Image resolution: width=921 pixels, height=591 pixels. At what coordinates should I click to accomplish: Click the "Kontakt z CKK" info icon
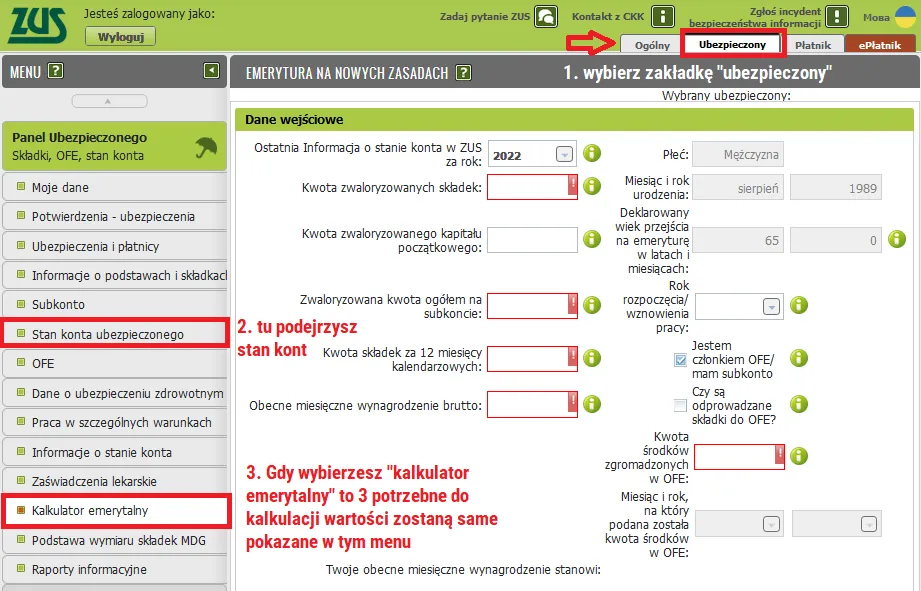point(664,17)
